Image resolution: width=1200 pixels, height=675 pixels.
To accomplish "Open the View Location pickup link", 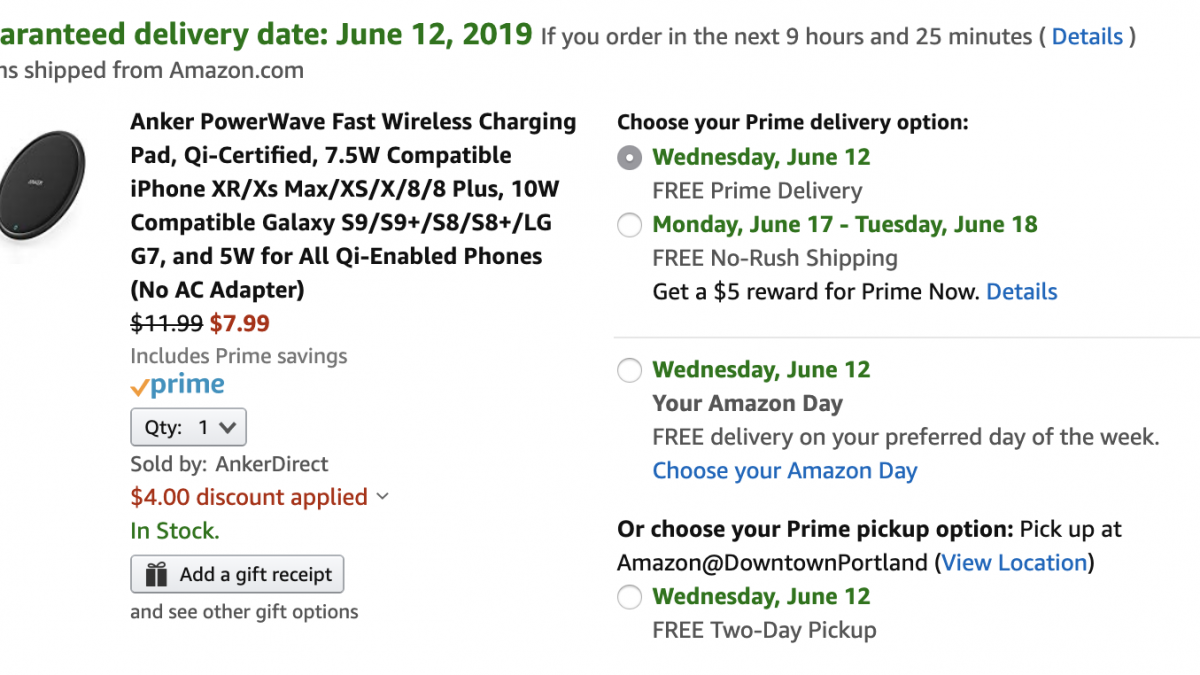I will click(1014, 563).
